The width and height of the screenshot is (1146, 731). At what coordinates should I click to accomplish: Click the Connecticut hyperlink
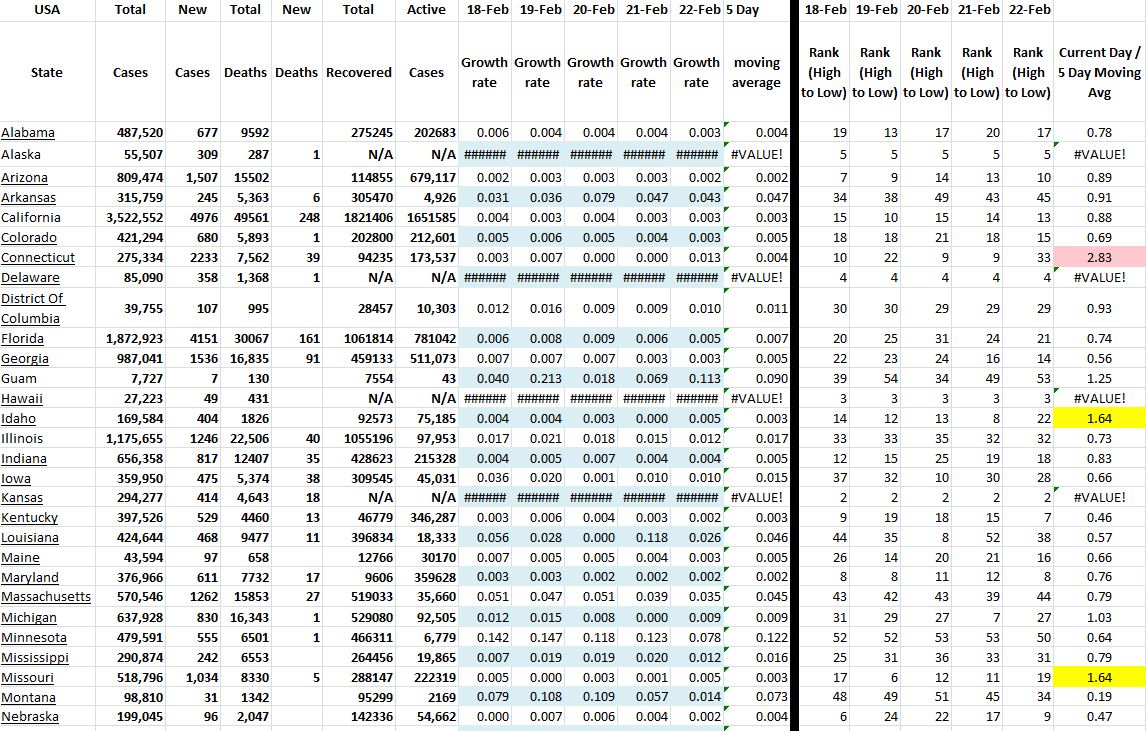(x=37, y=257)
